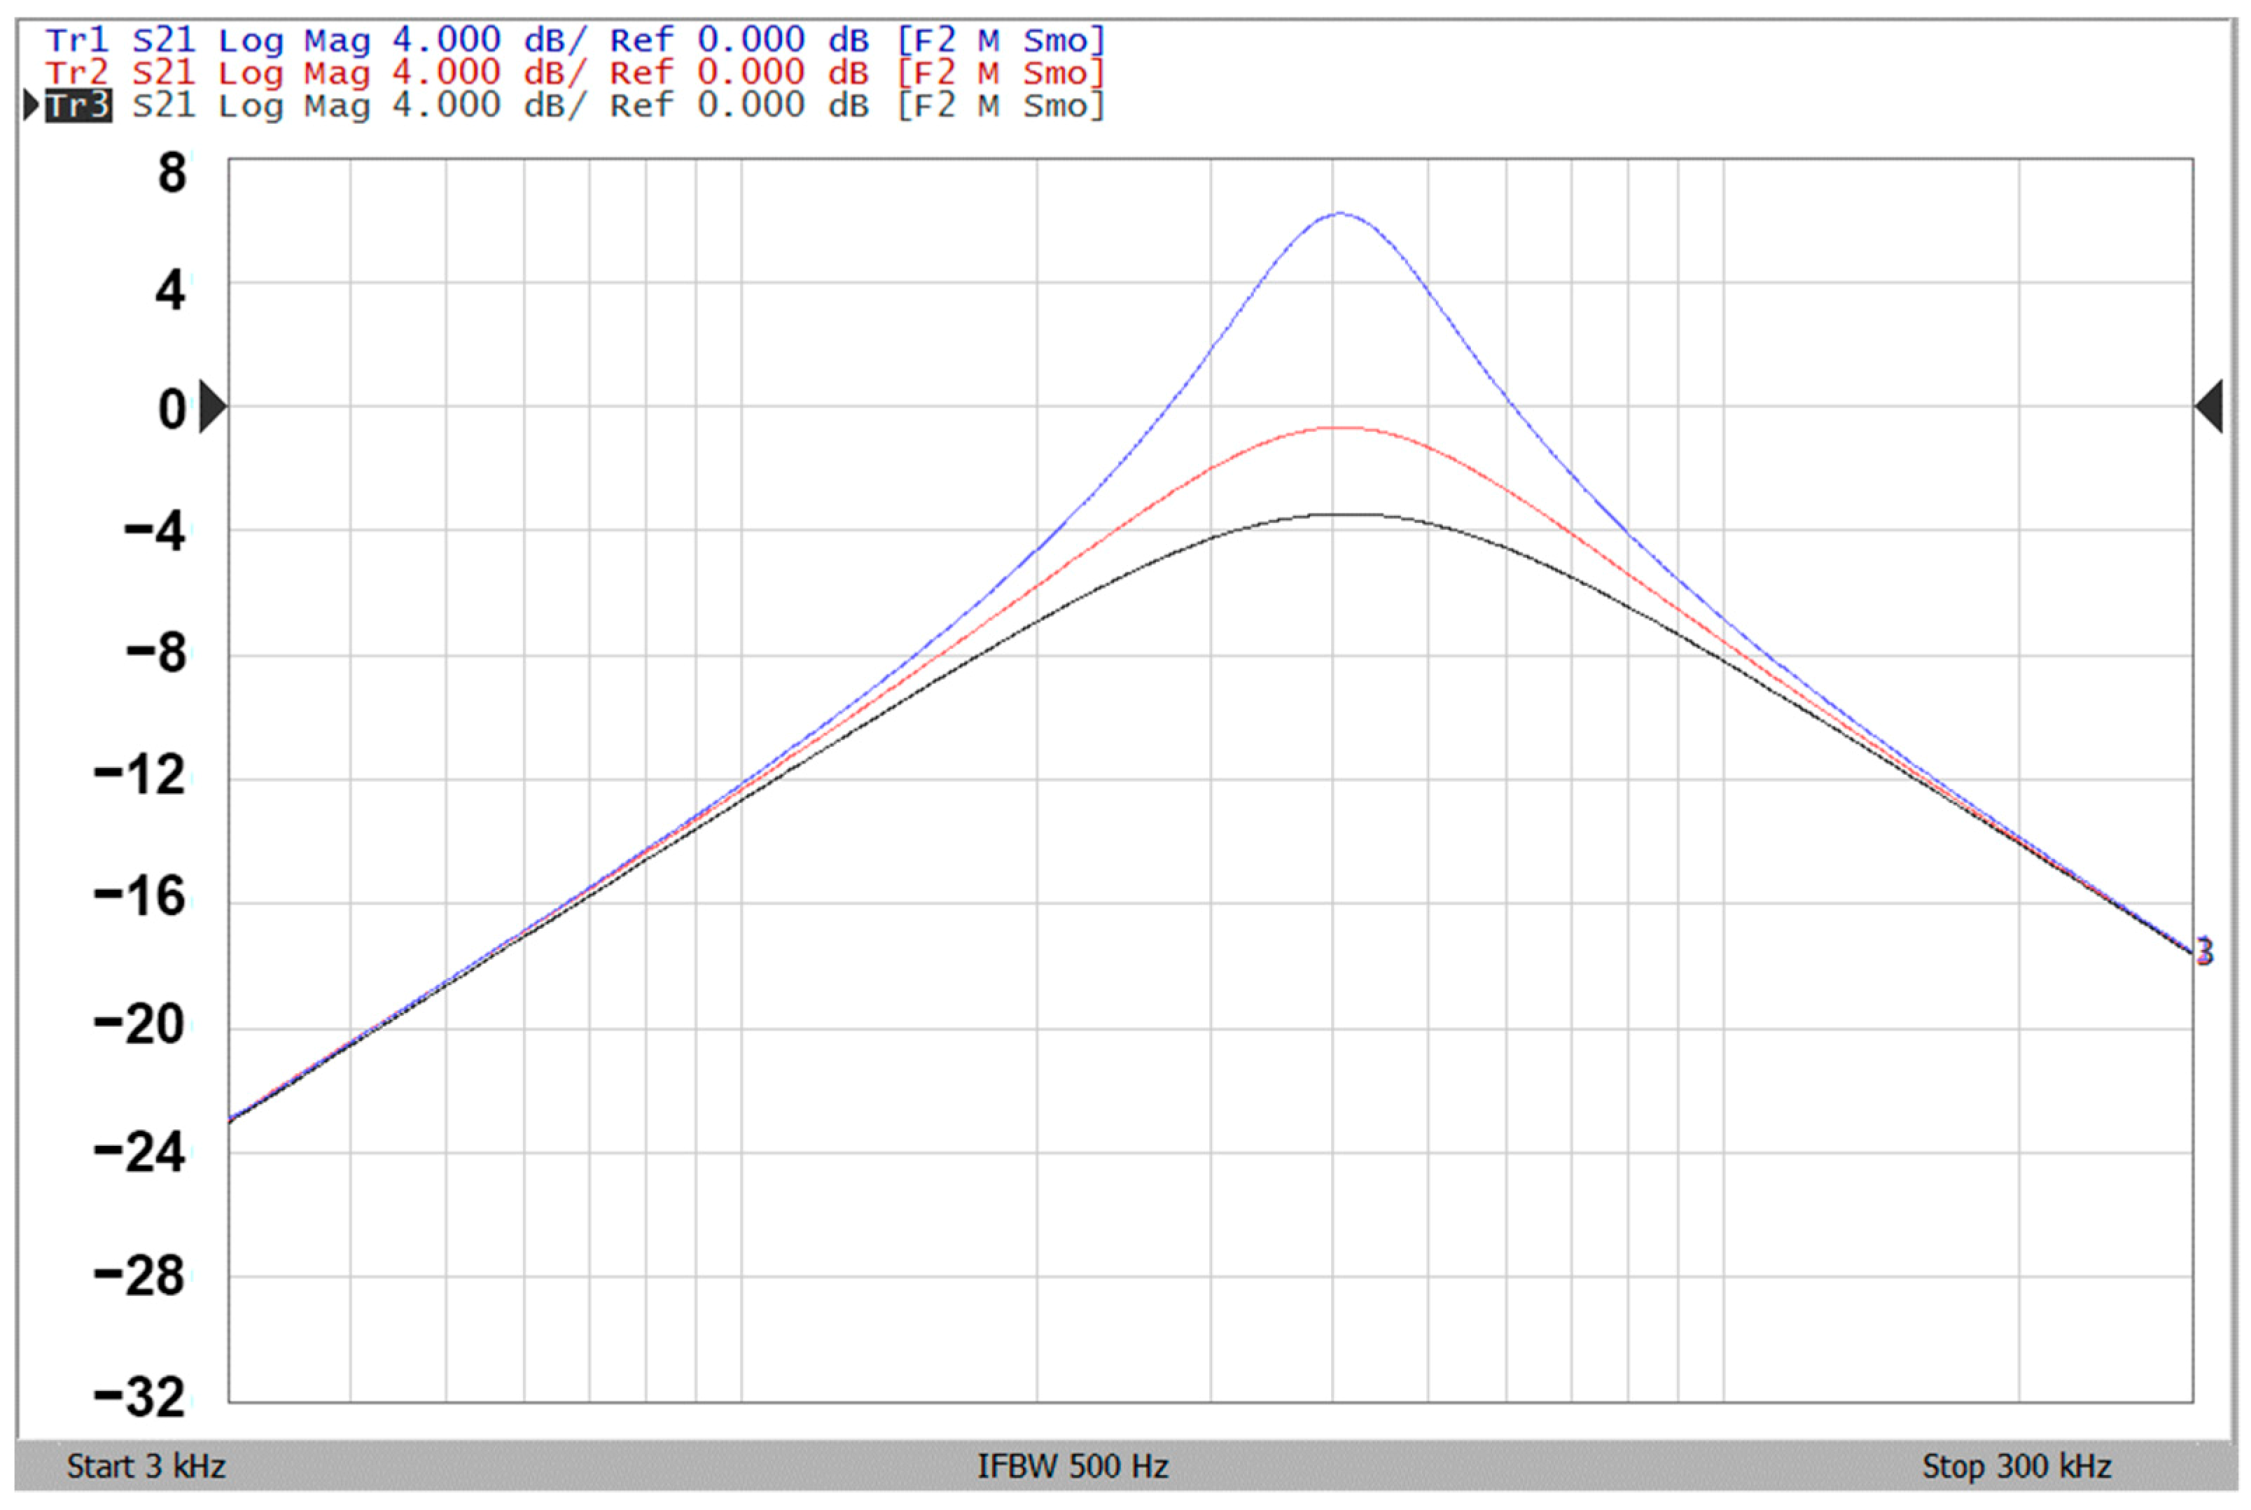
Task: Click S21 parameter on the Tr1 line
Action: (163, 41)
